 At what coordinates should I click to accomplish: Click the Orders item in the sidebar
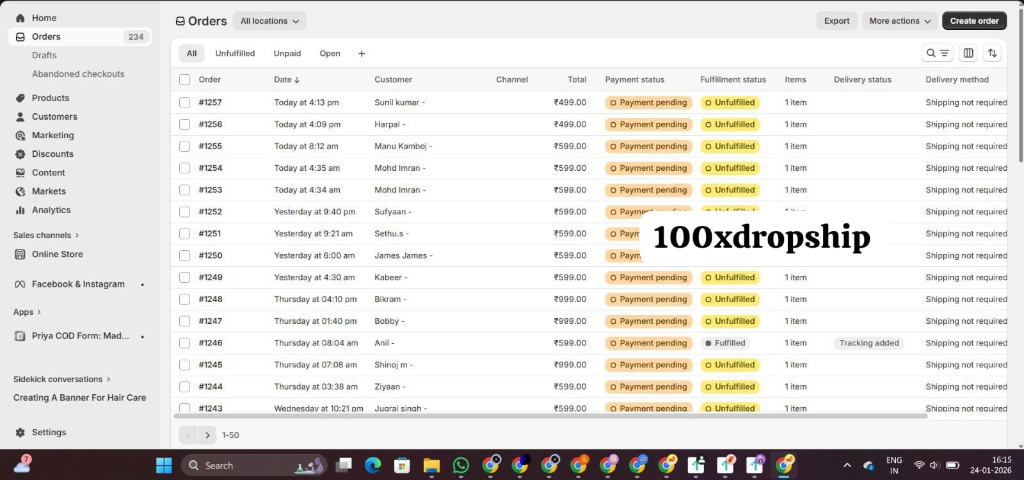(x=80, y=37)
